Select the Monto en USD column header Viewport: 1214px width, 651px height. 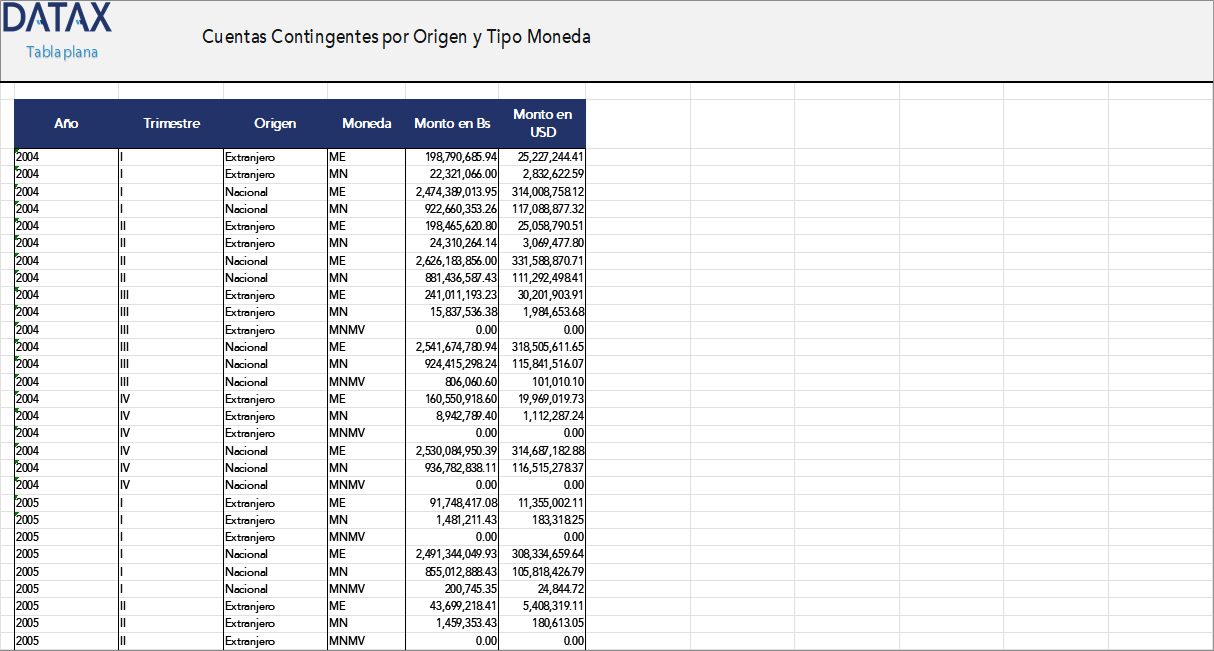click(542, 123)
